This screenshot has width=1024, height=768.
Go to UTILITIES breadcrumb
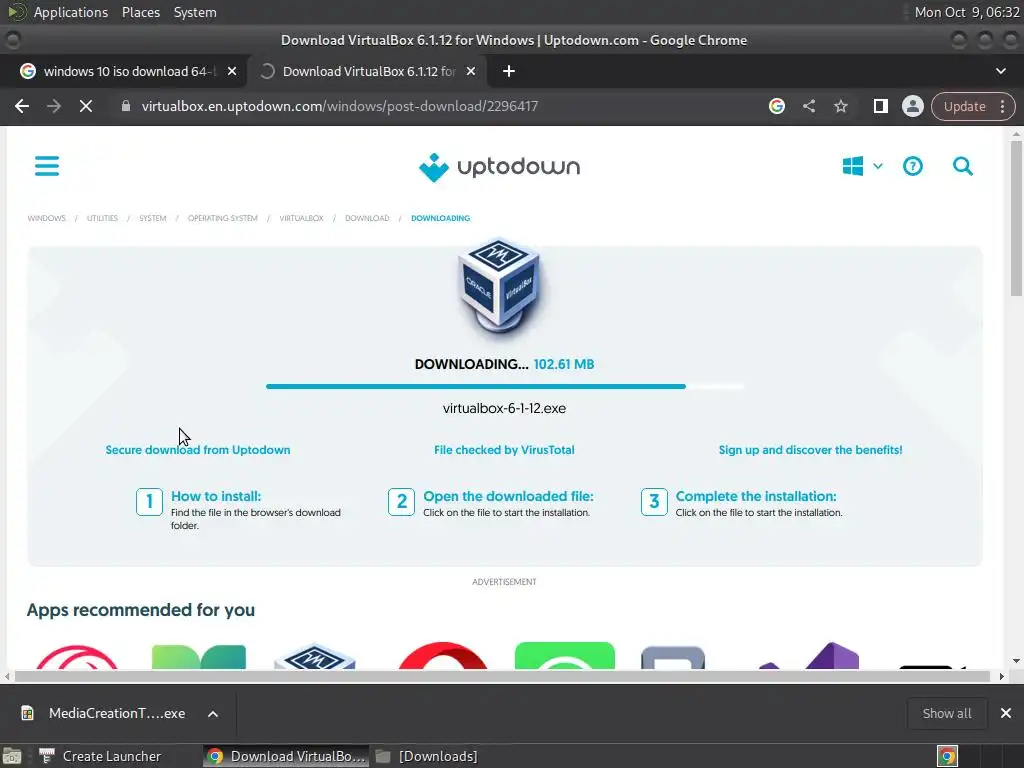(103, 218)
